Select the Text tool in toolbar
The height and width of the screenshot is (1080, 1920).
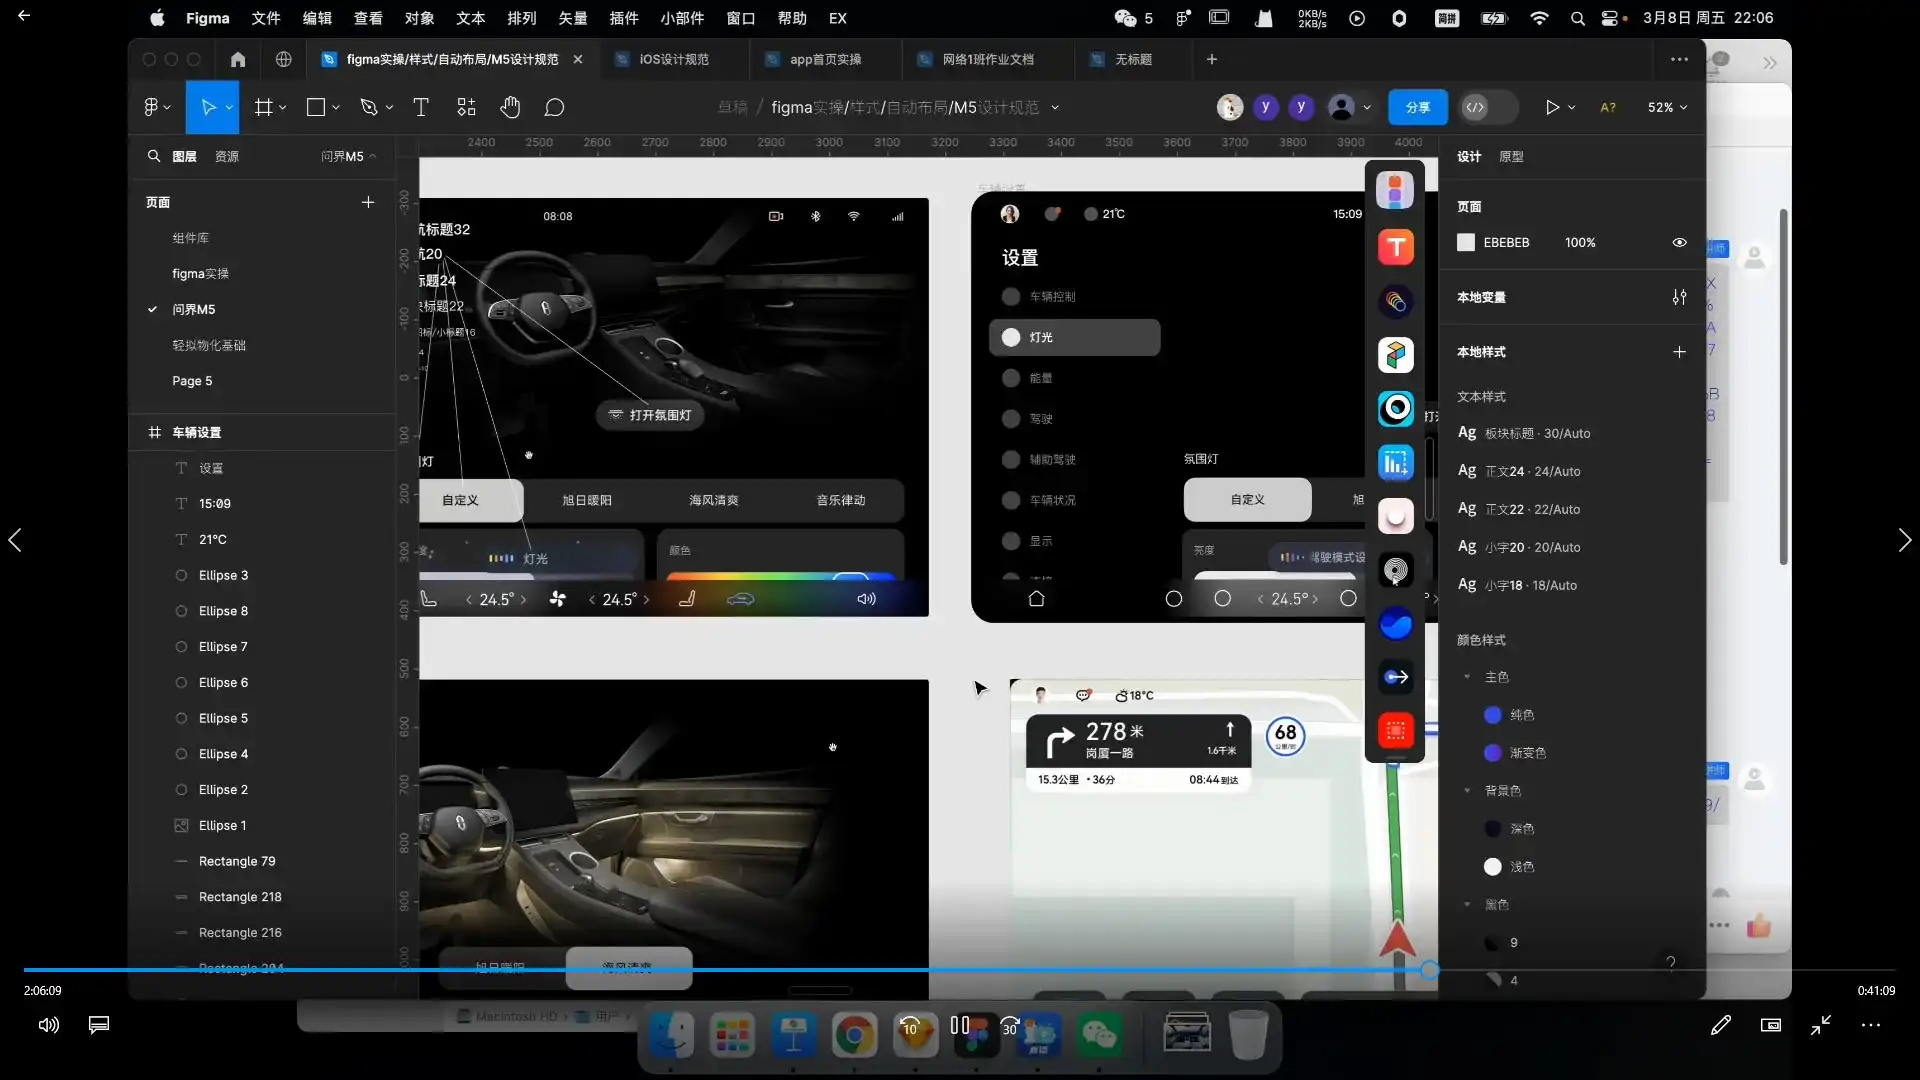421,107
